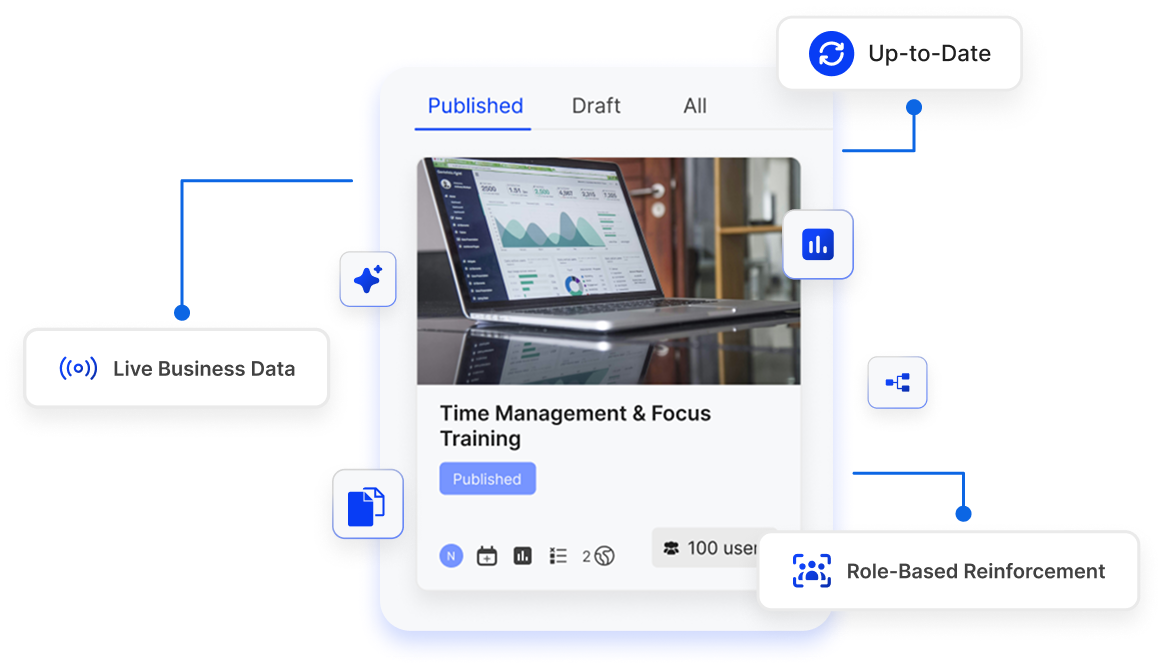Click the bar chart icon beside the card

[x=817, y=243]
